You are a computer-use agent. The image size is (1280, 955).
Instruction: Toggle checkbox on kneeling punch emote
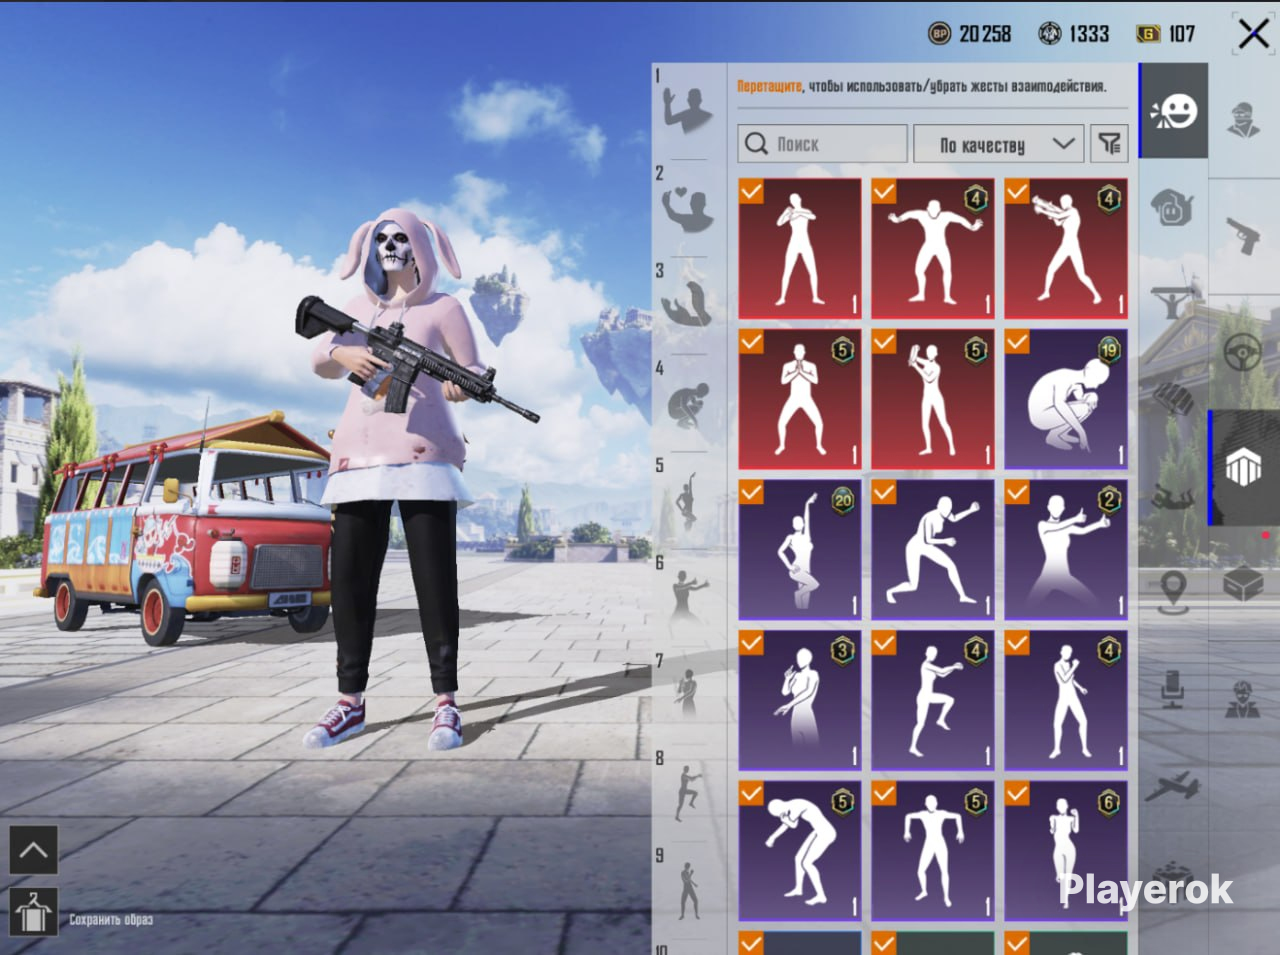(884, 492)
